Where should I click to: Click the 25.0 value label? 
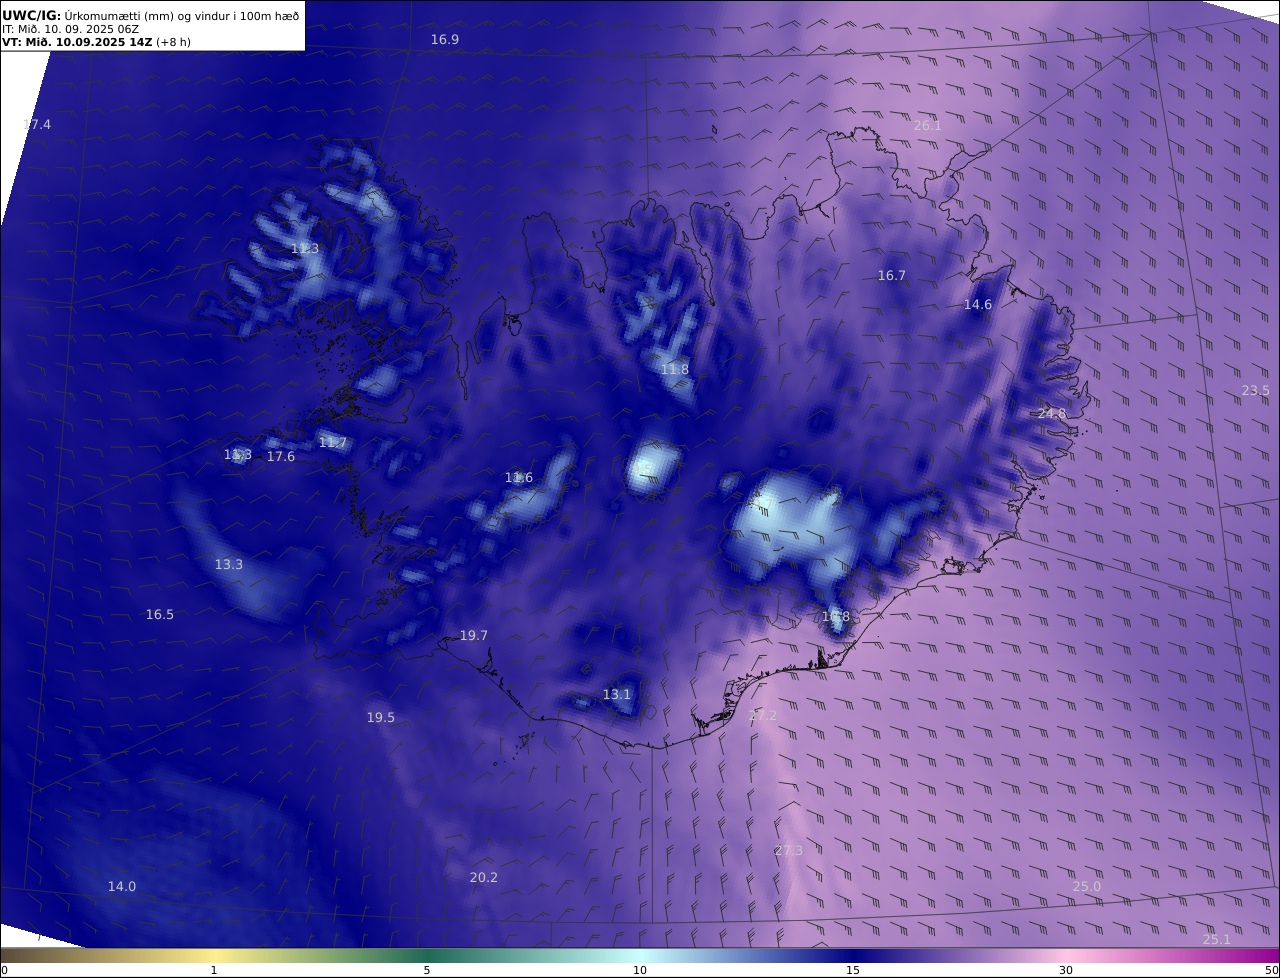[1087, 887]
